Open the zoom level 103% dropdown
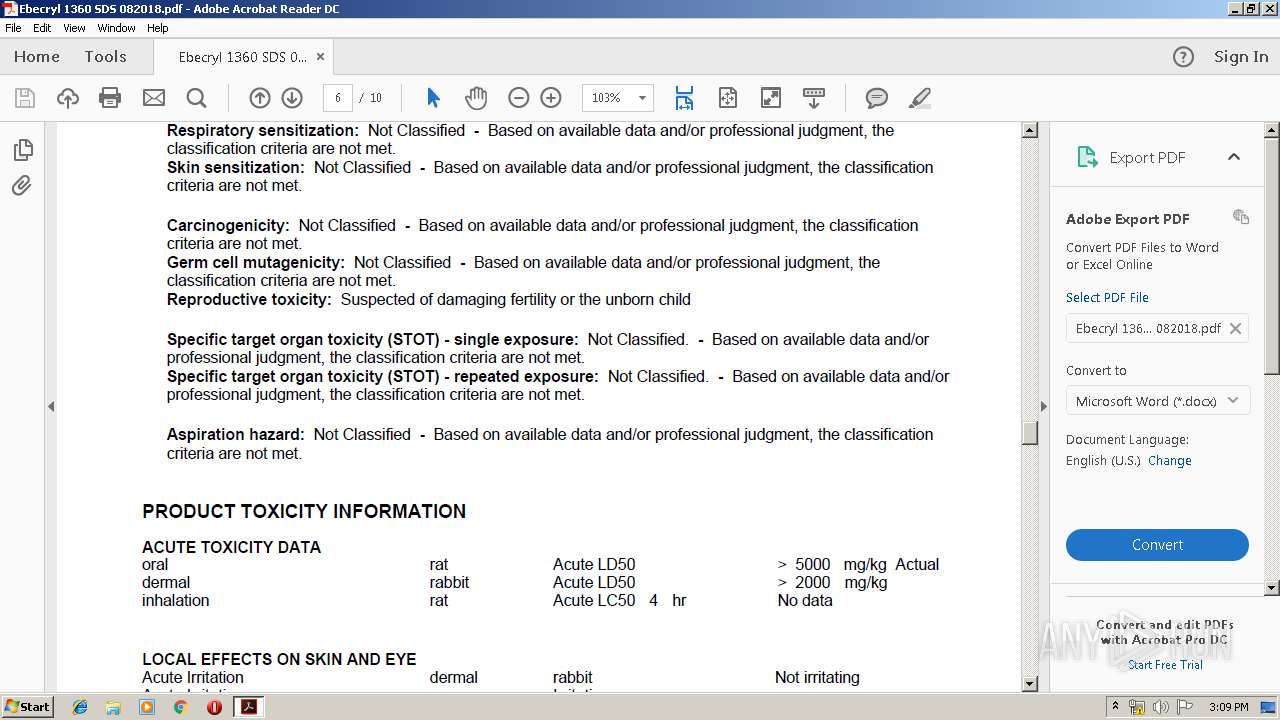Image resolution: width=1280 pixels, height=720 pixels. pyautogui.click(x=642, y=98)
